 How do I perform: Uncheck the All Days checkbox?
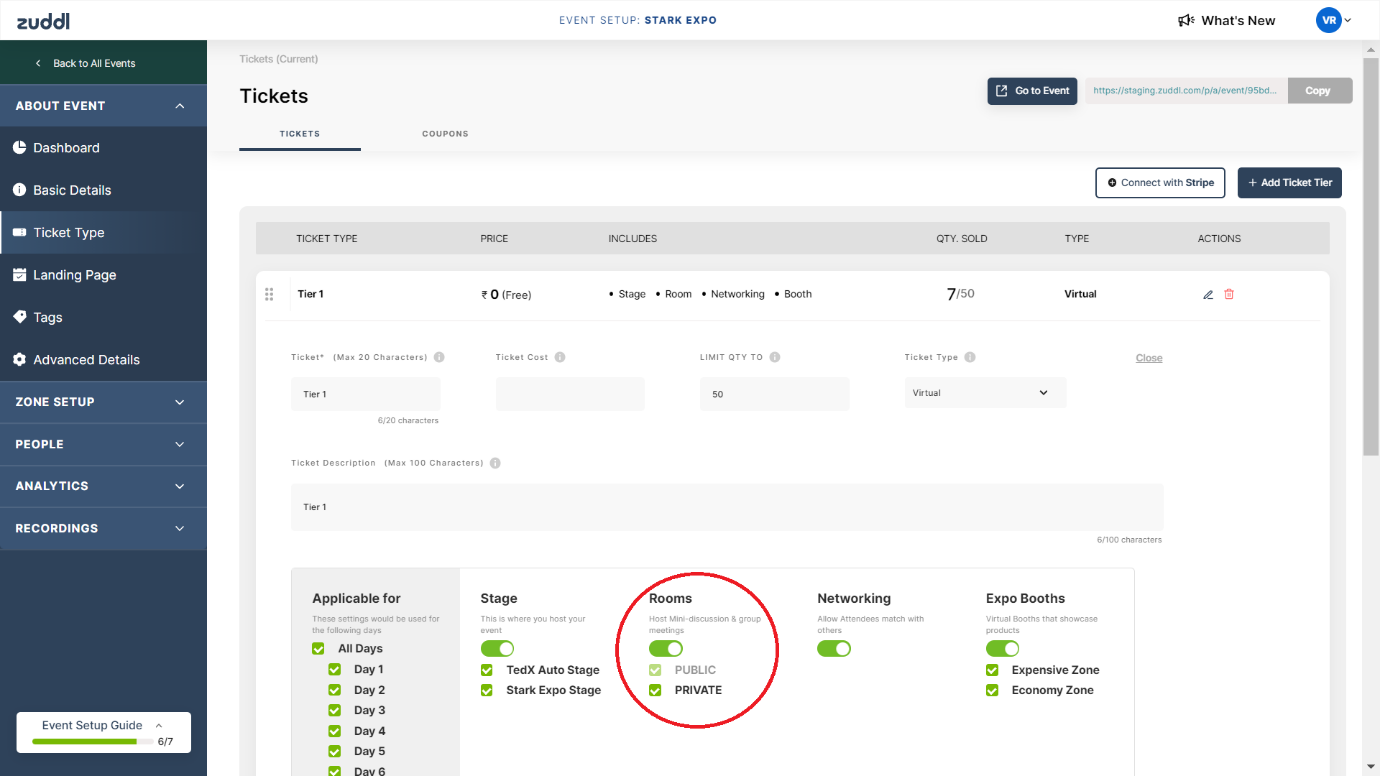[x=318, y=649]
